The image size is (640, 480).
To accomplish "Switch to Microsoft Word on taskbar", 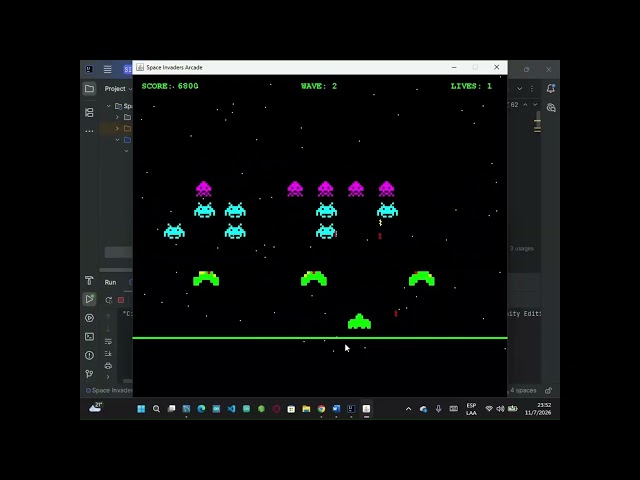I will [336, 409].
